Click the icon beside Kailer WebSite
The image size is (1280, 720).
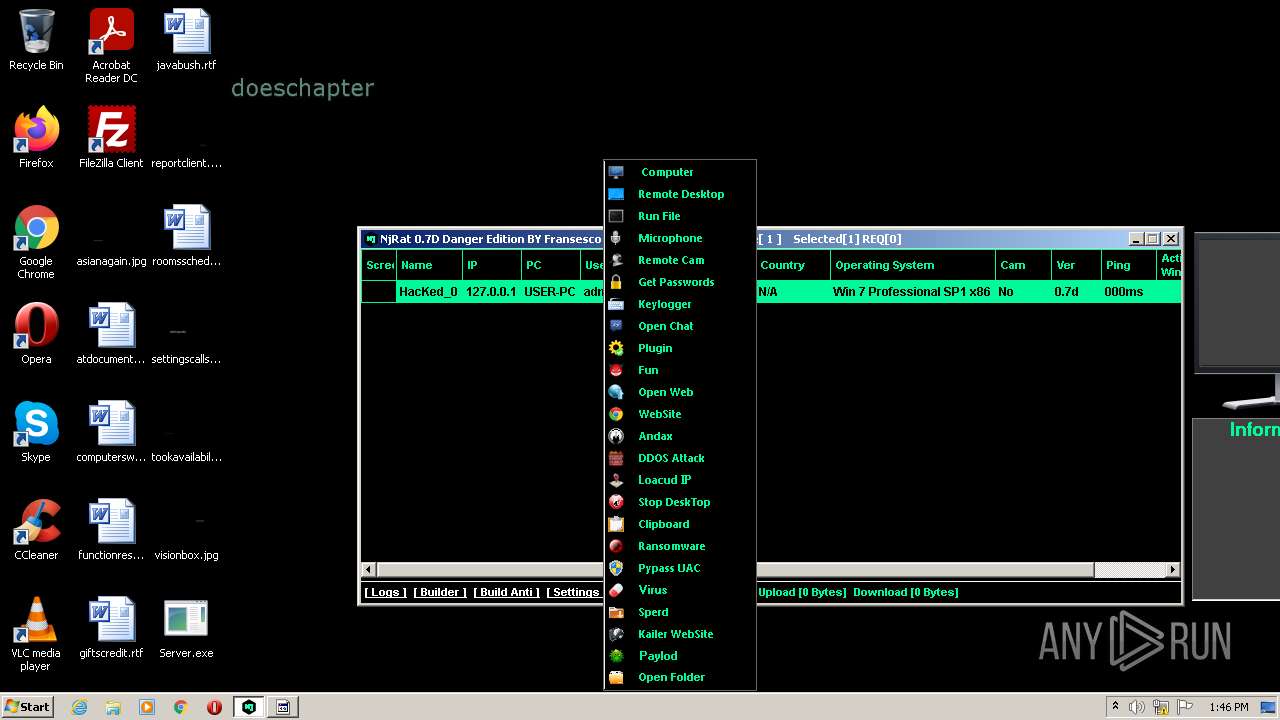616,634
